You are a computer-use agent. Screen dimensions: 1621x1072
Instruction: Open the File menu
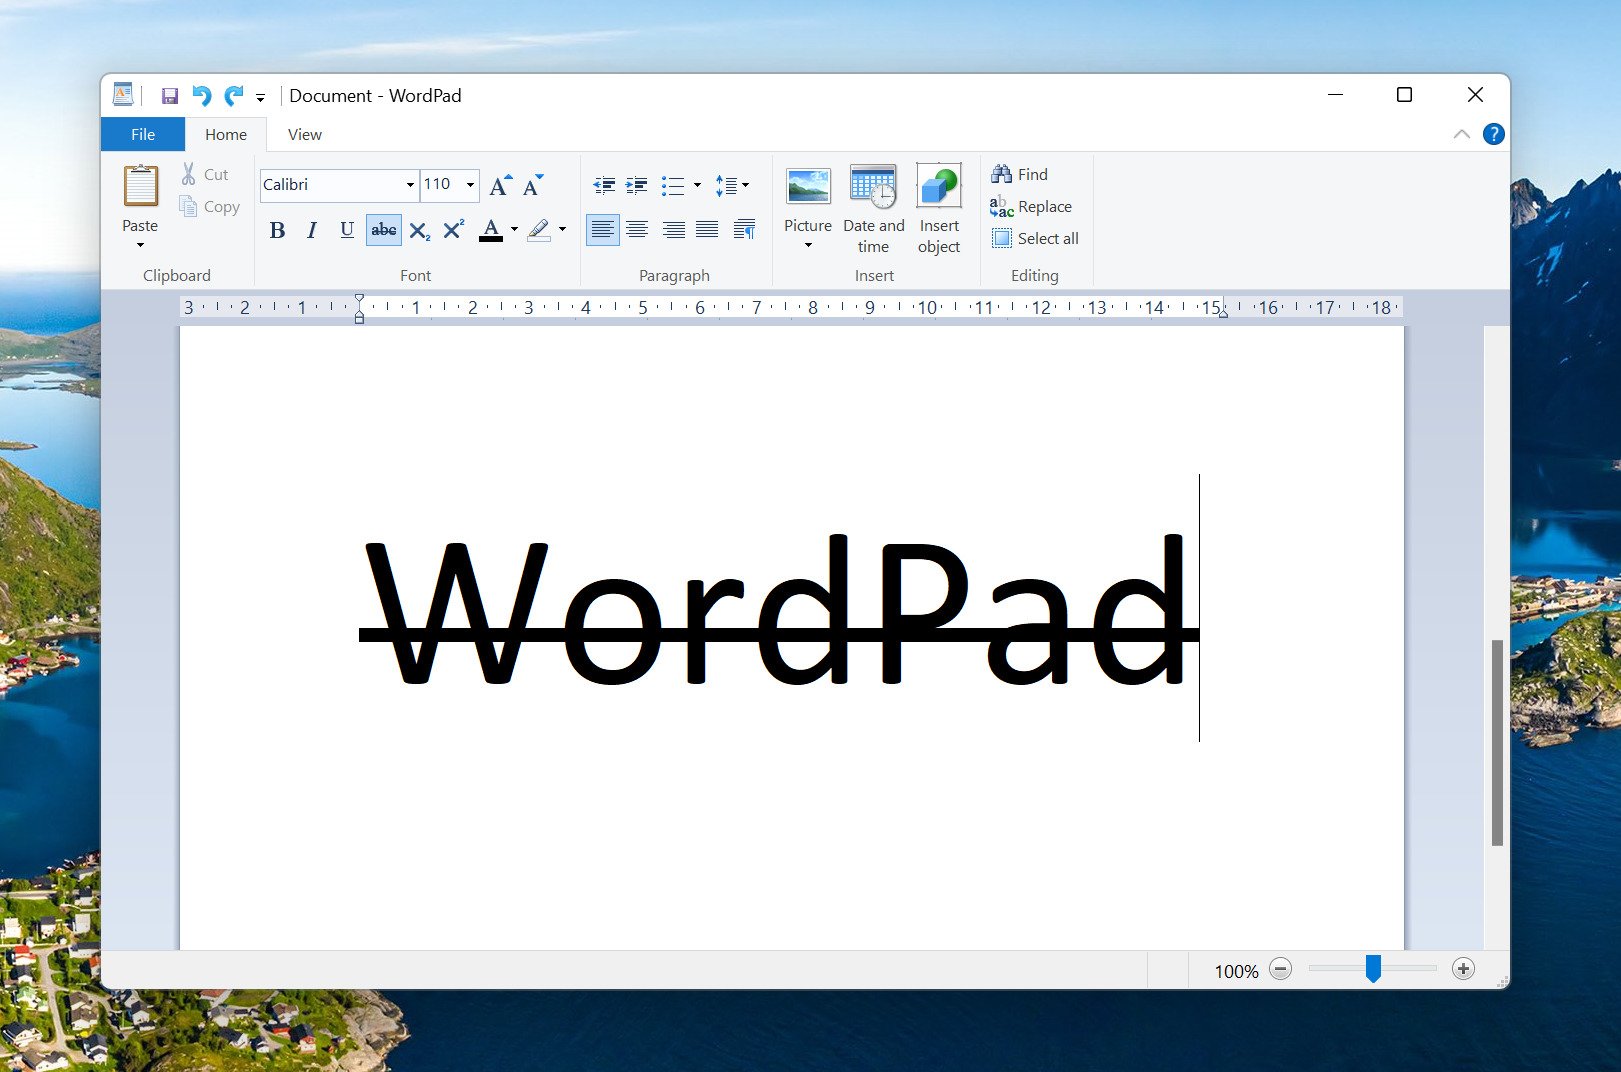tap(142, 134)
